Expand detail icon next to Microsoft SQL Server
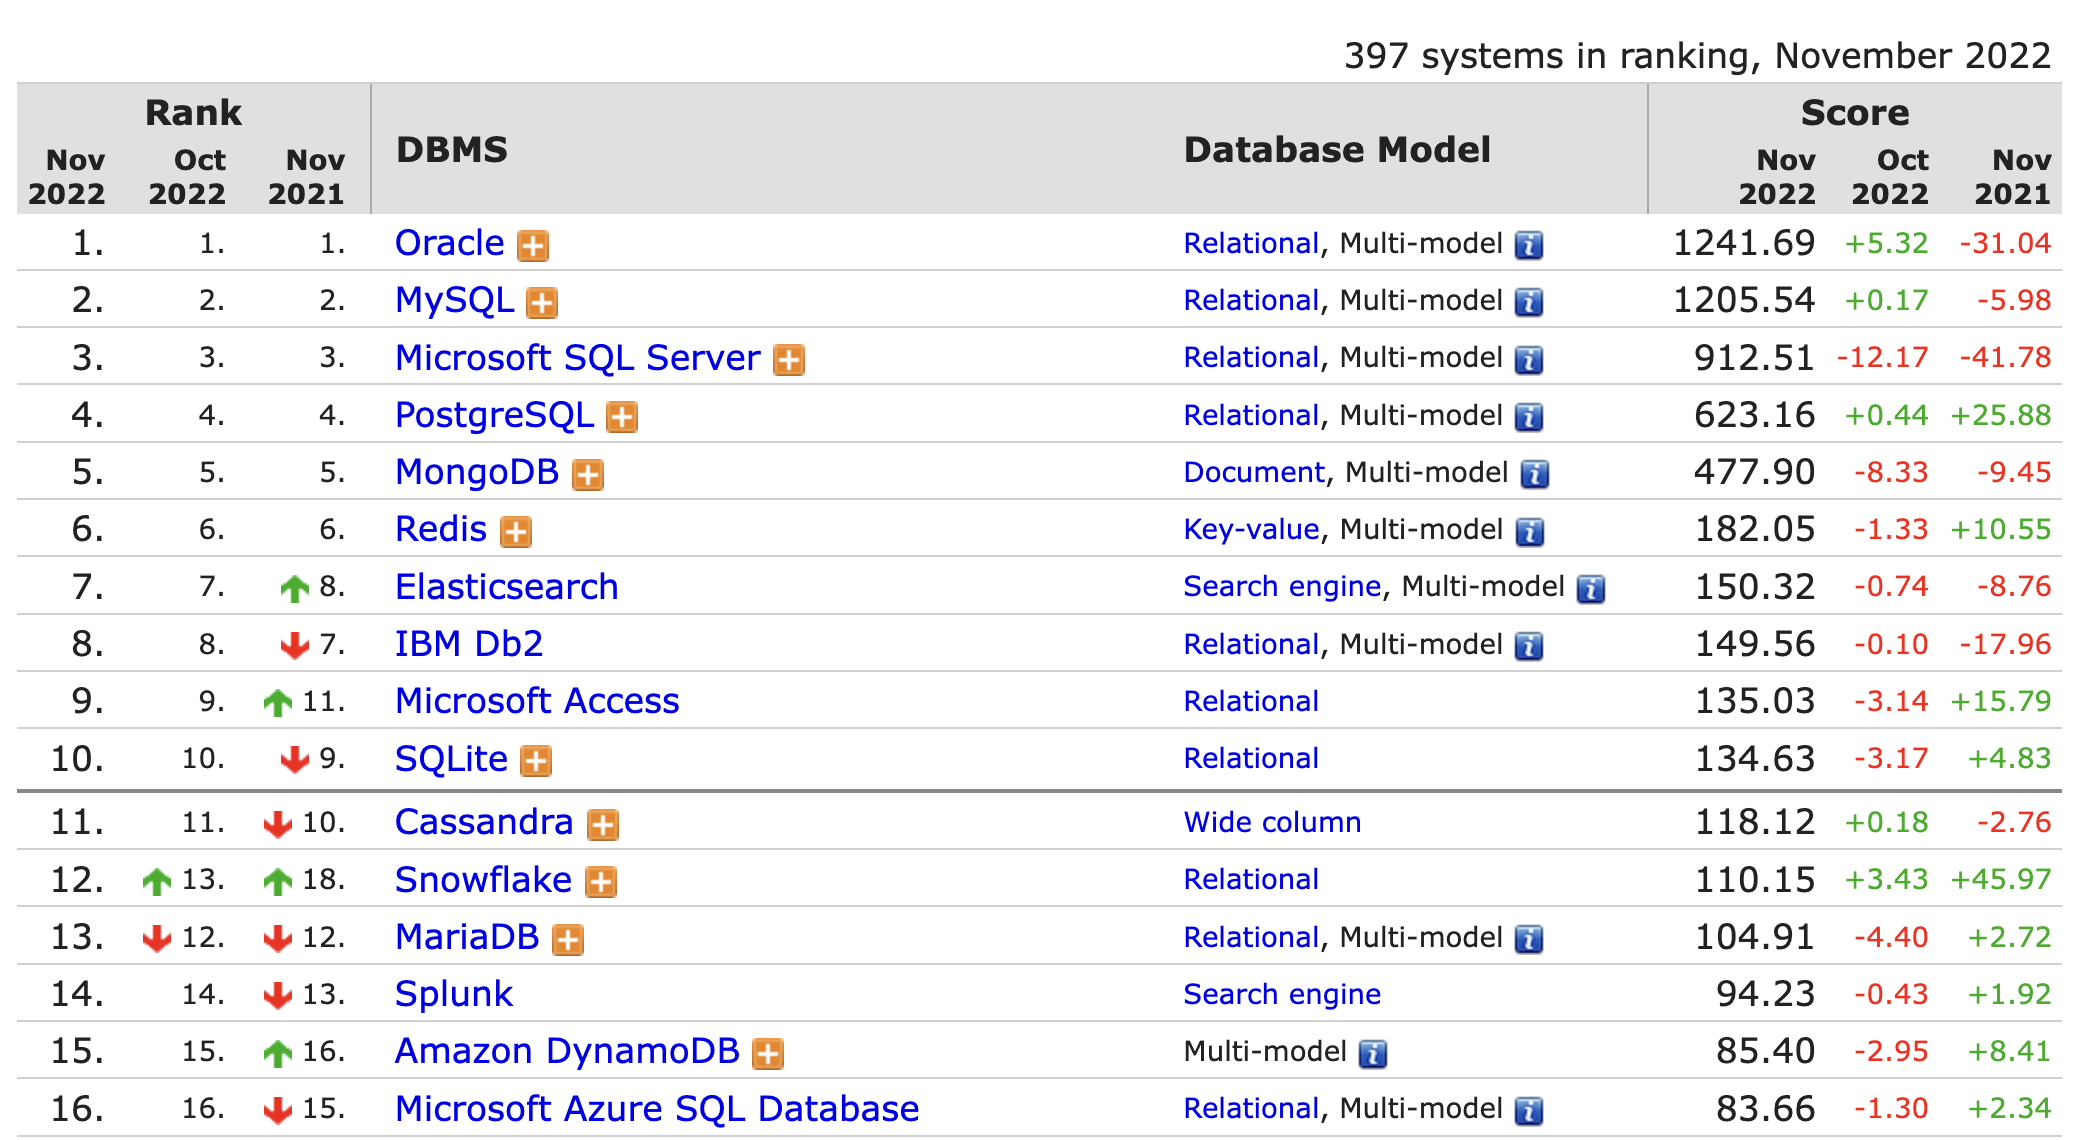 pyautogui.click(x=789, y=359)
